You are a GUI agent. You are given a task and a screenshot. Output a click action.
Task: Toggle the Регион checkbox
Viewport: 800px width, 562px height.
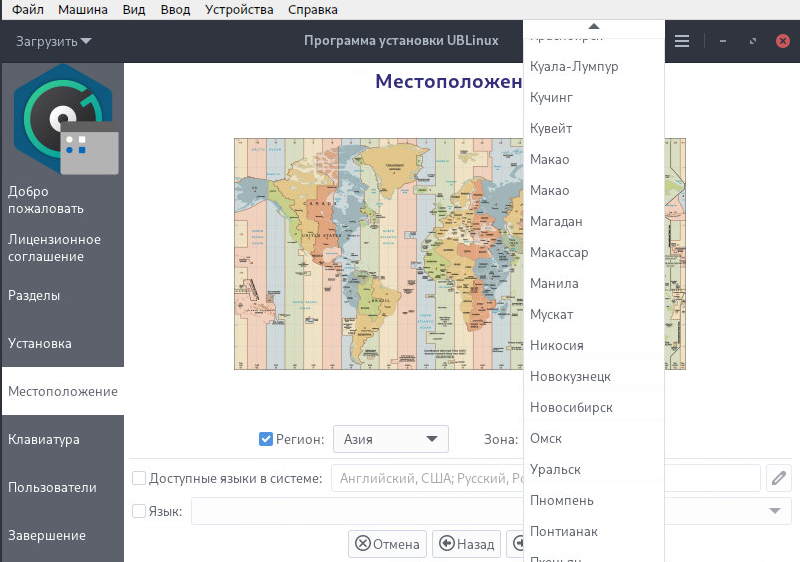pyautogui.click(x=266, y=438)
